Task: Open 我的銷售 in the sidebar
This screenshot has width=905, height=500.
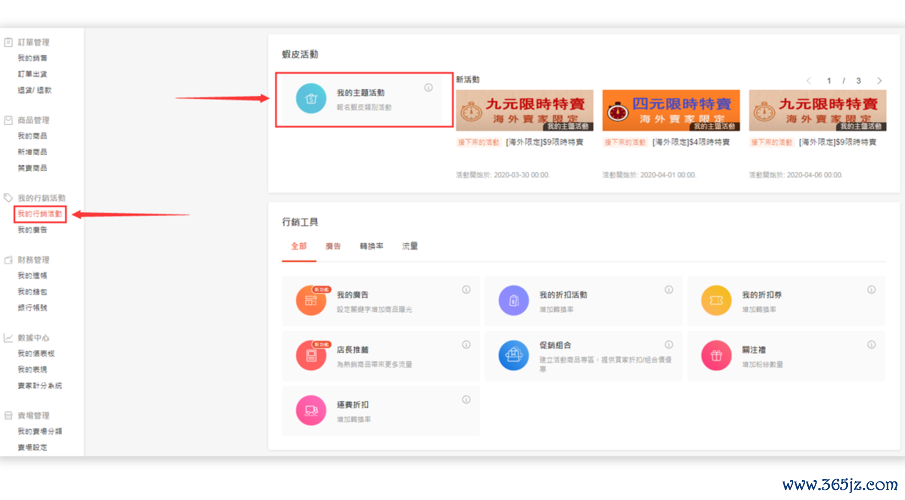Action: [32, 58]
